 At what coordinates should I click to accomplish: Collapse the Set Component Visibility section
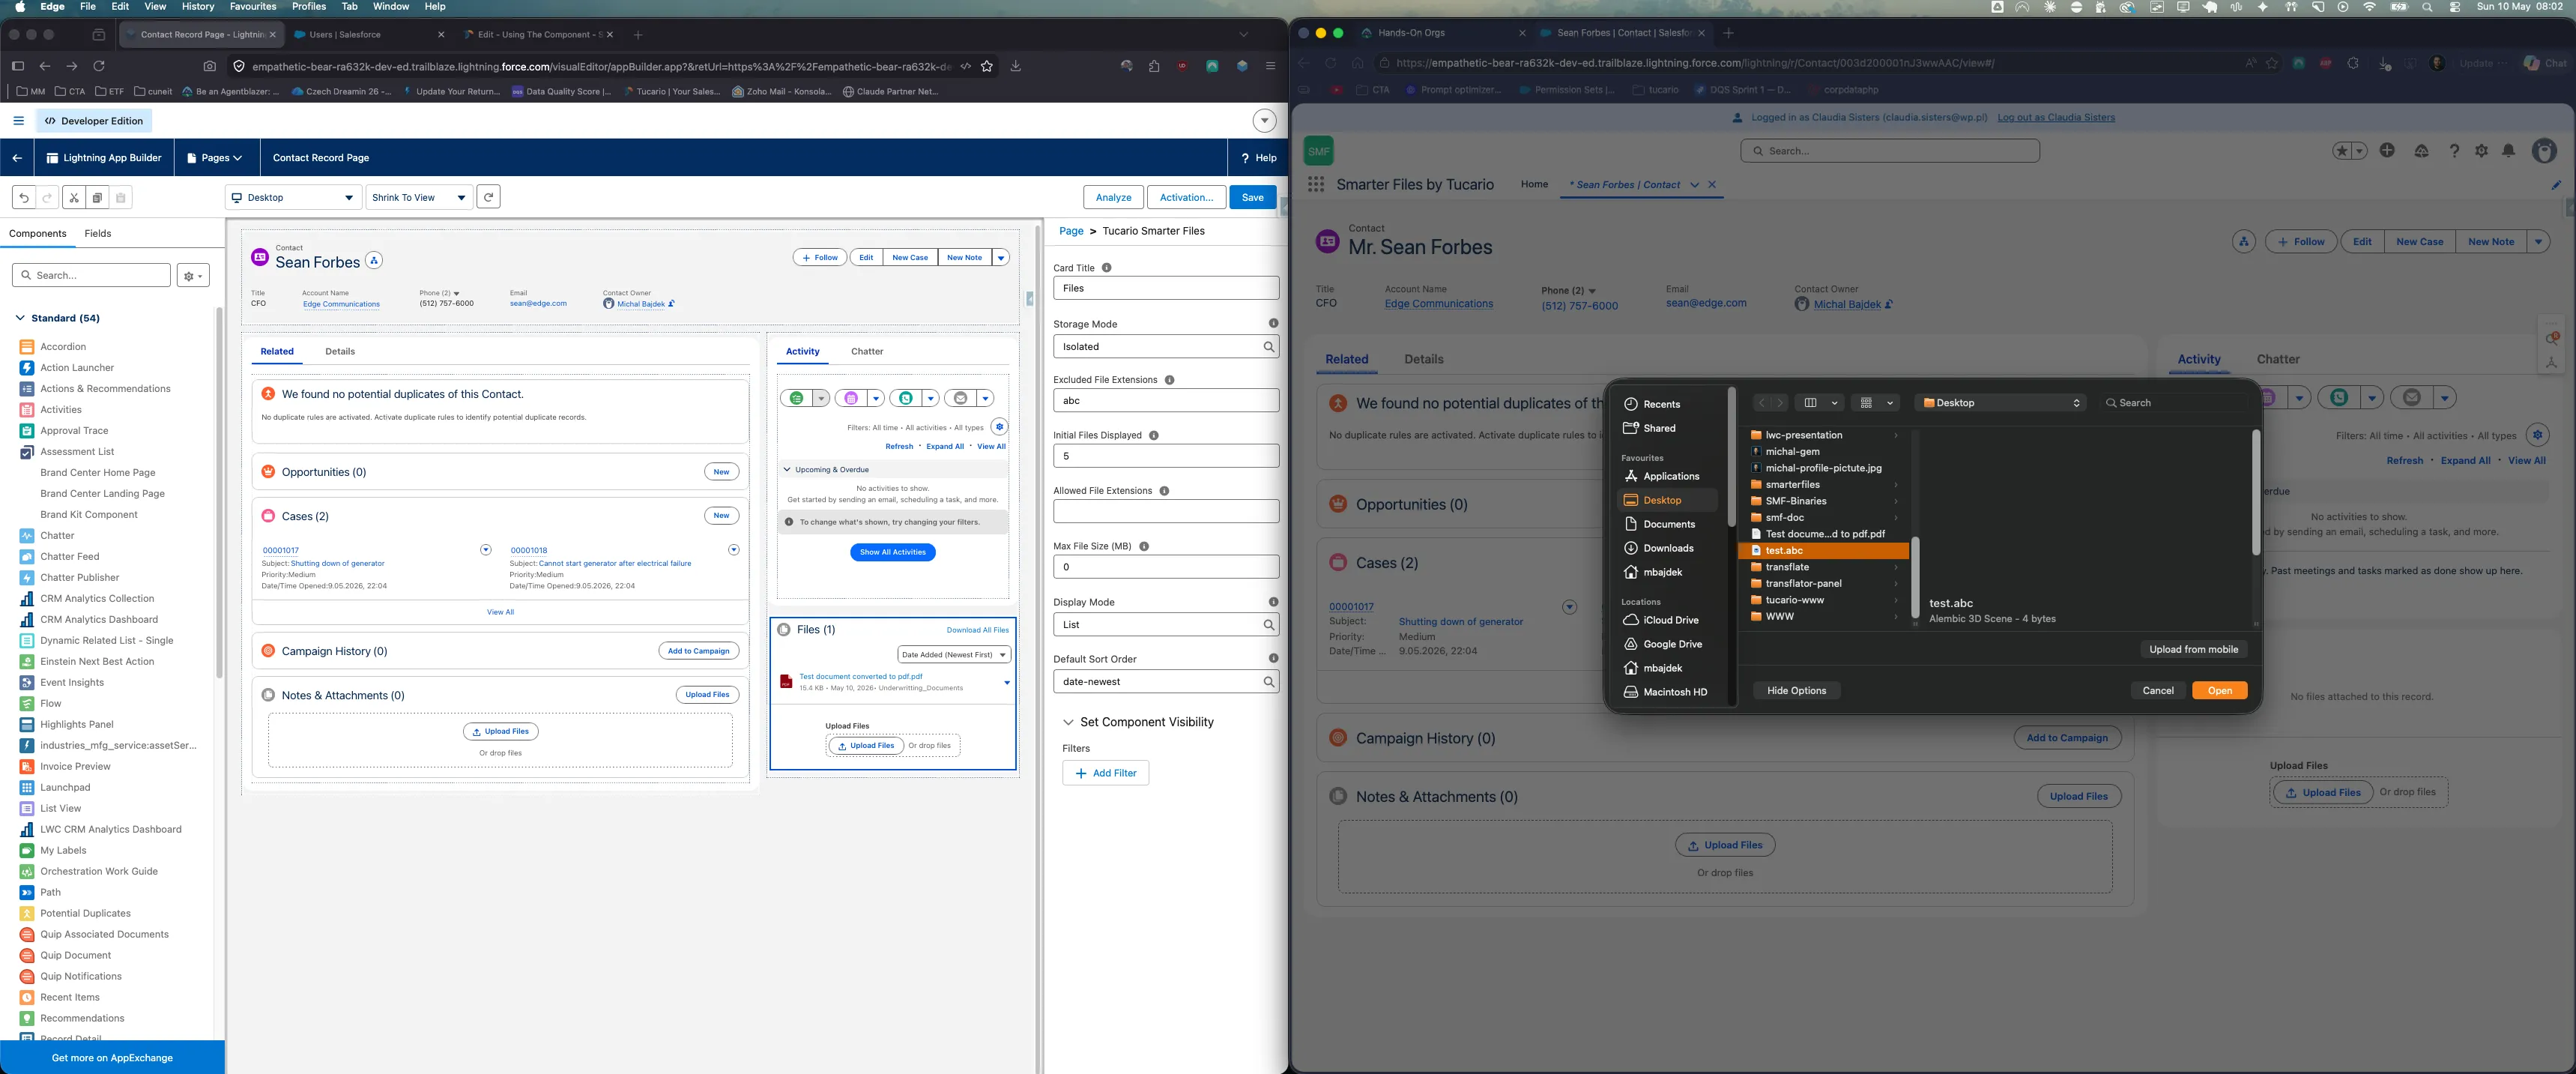point(1068,722)
